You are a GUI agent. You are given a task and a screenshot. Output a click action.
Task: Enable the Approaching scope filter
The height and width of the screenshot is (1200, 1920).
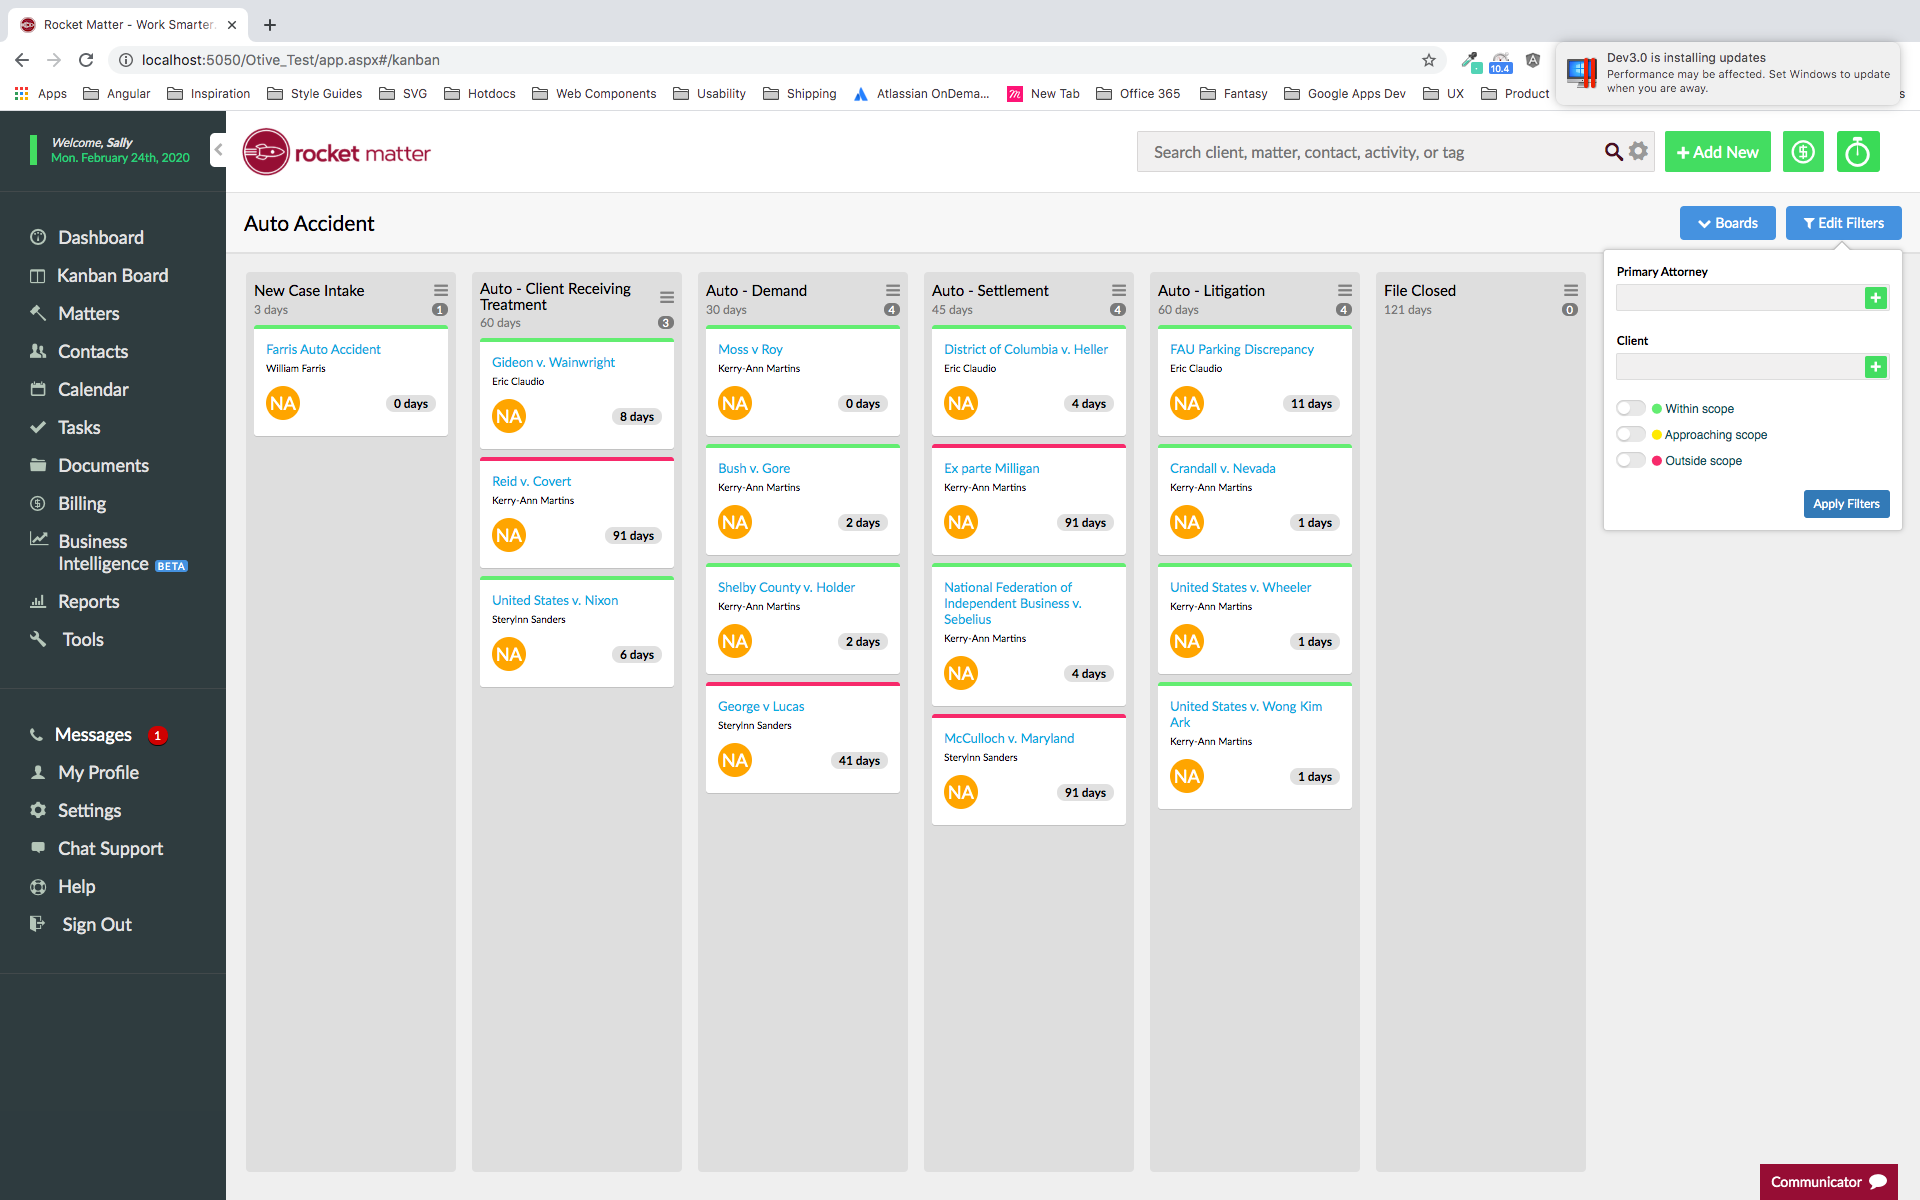(x=1631, y=434)
